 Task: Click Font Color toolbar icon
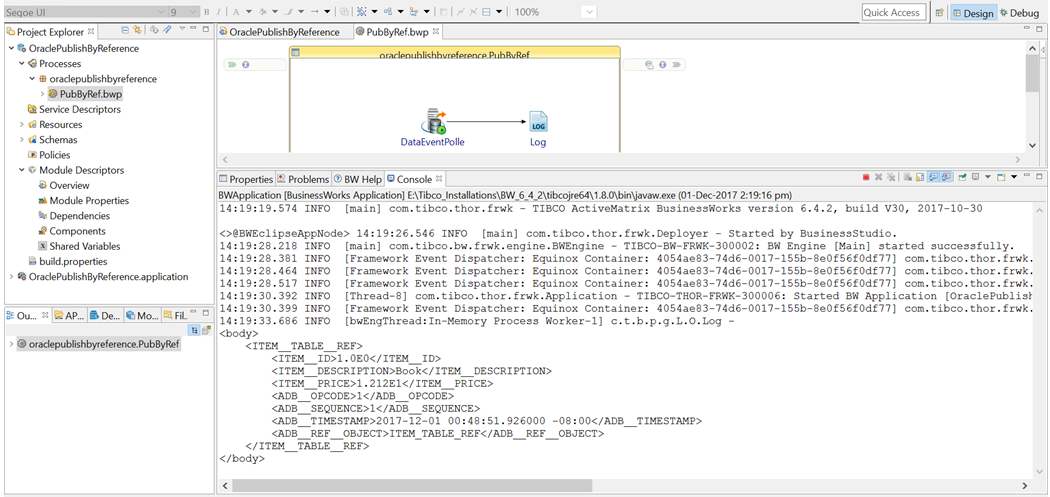coord(236,12)
